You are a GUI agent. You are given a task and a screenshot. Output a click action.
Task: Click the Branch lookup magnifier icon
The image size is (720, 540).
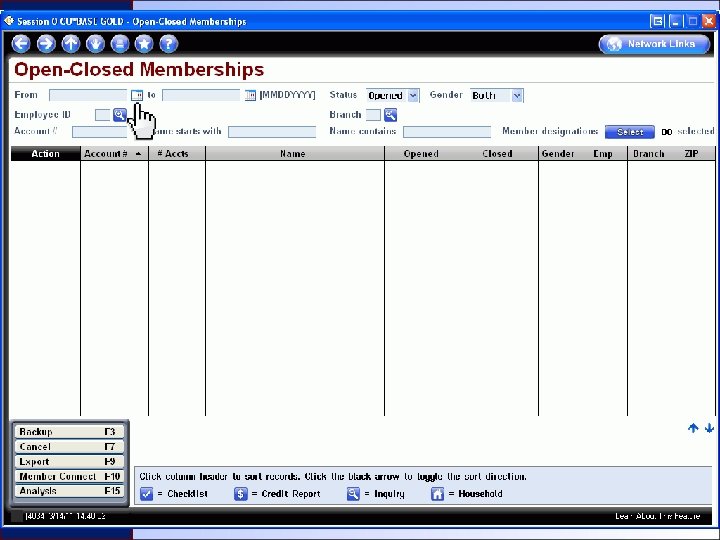tap(390, 114)
